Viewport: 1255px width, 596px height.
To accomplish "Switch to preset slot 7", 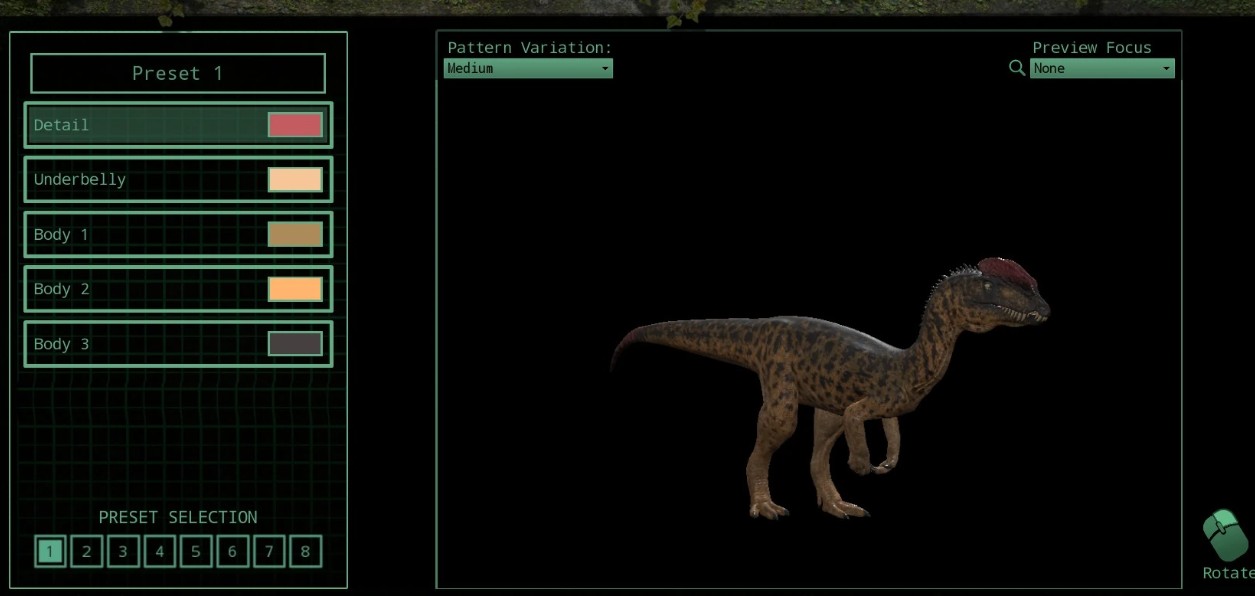I will [x=269, y=551].
